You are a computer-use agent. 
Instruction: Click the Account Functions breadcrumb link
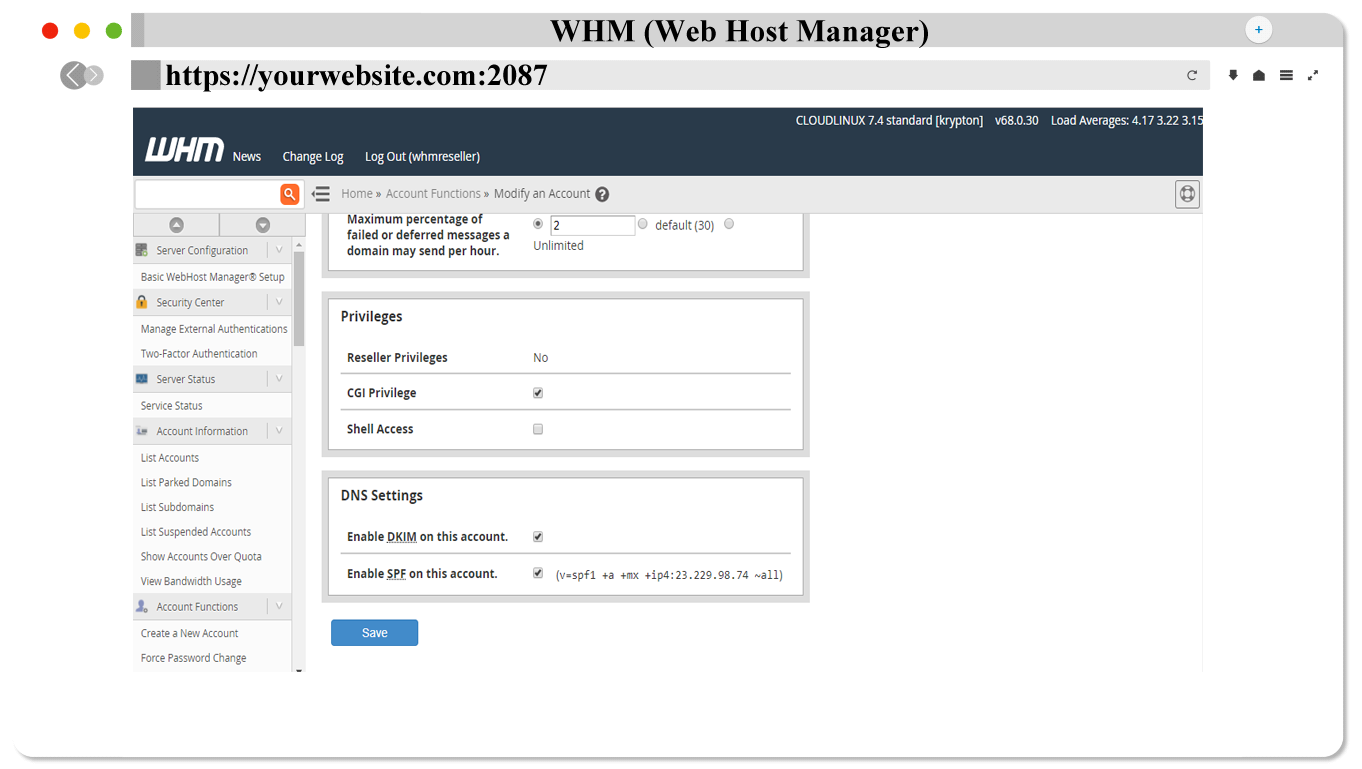pyautogui.click(x=433, y=194)
